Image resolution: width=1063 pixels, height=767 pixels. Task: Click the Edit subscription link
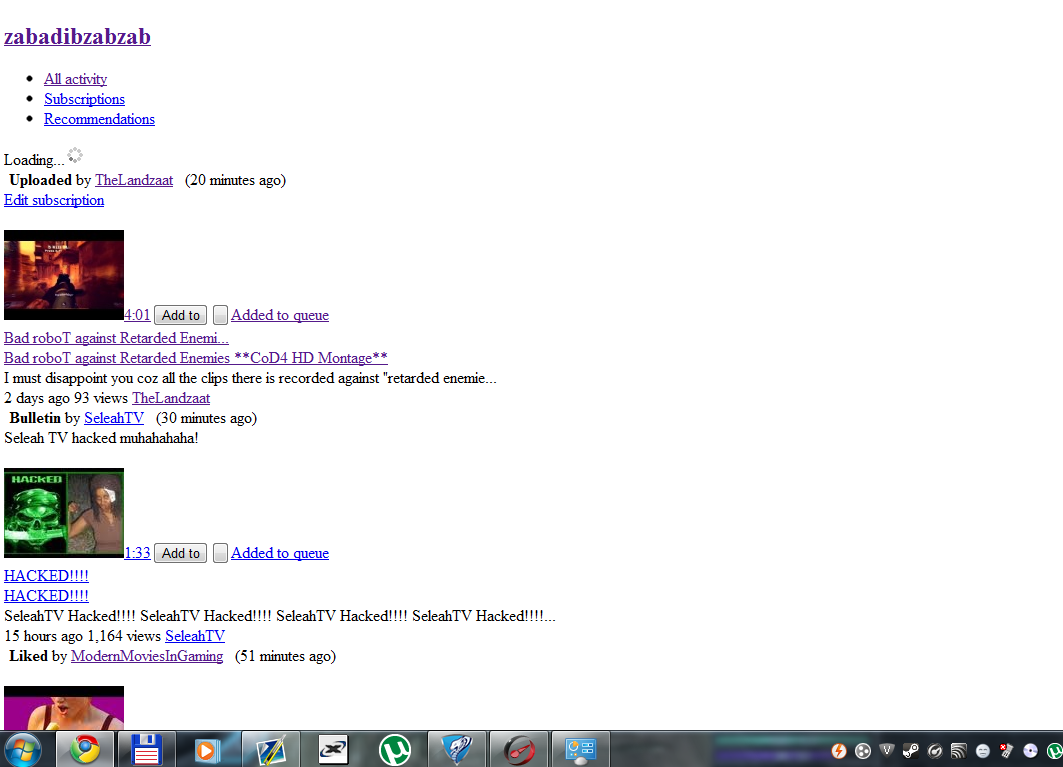(54, 200)
